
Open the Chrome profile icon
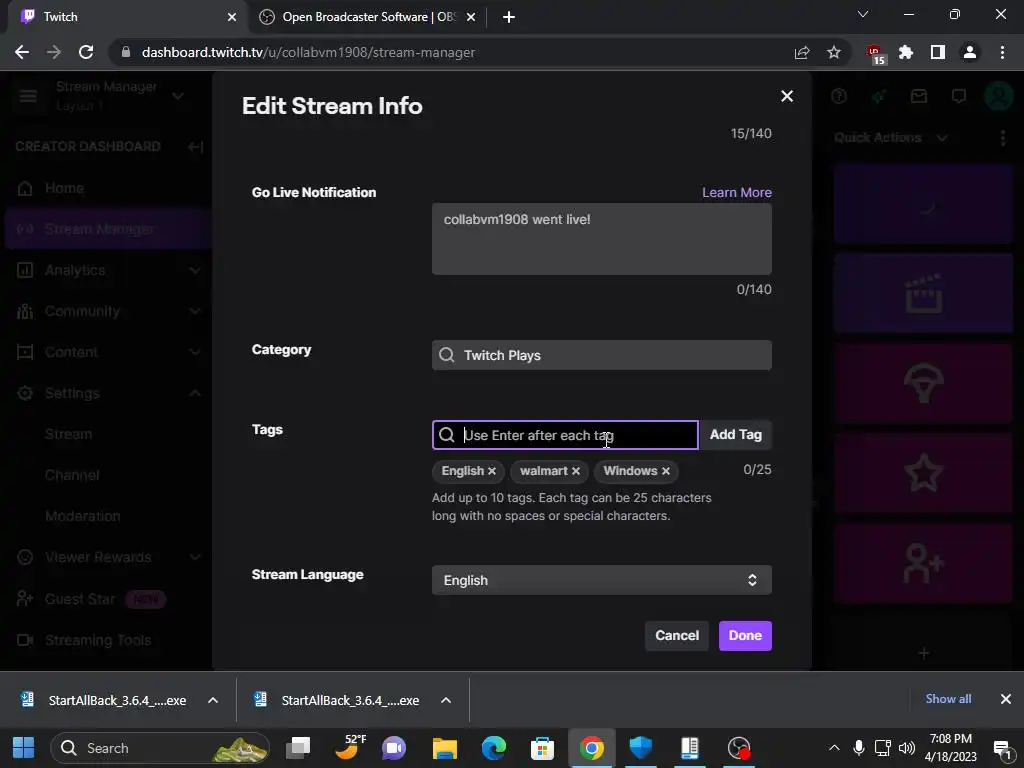pos(970,52)
